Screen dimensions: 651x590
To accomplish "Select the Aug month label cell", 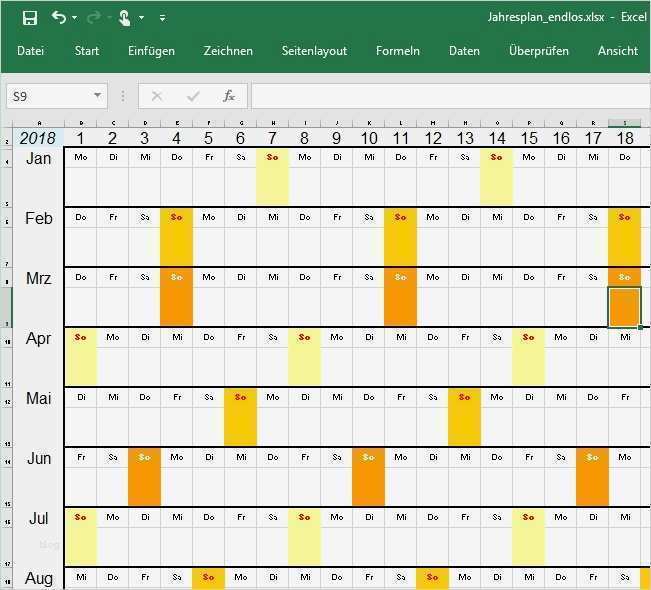I will pos(39,578).
